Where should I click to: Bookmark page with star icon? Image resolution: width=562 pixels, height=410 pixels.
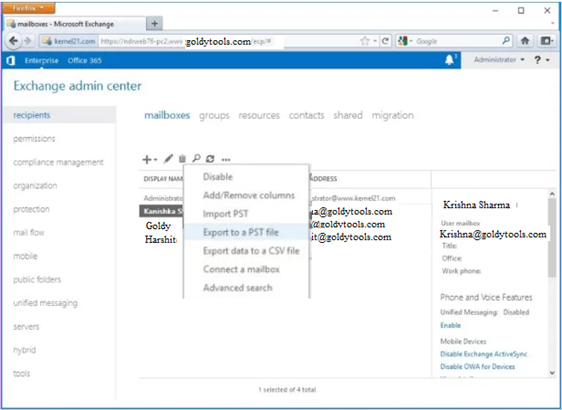(365, 41)
